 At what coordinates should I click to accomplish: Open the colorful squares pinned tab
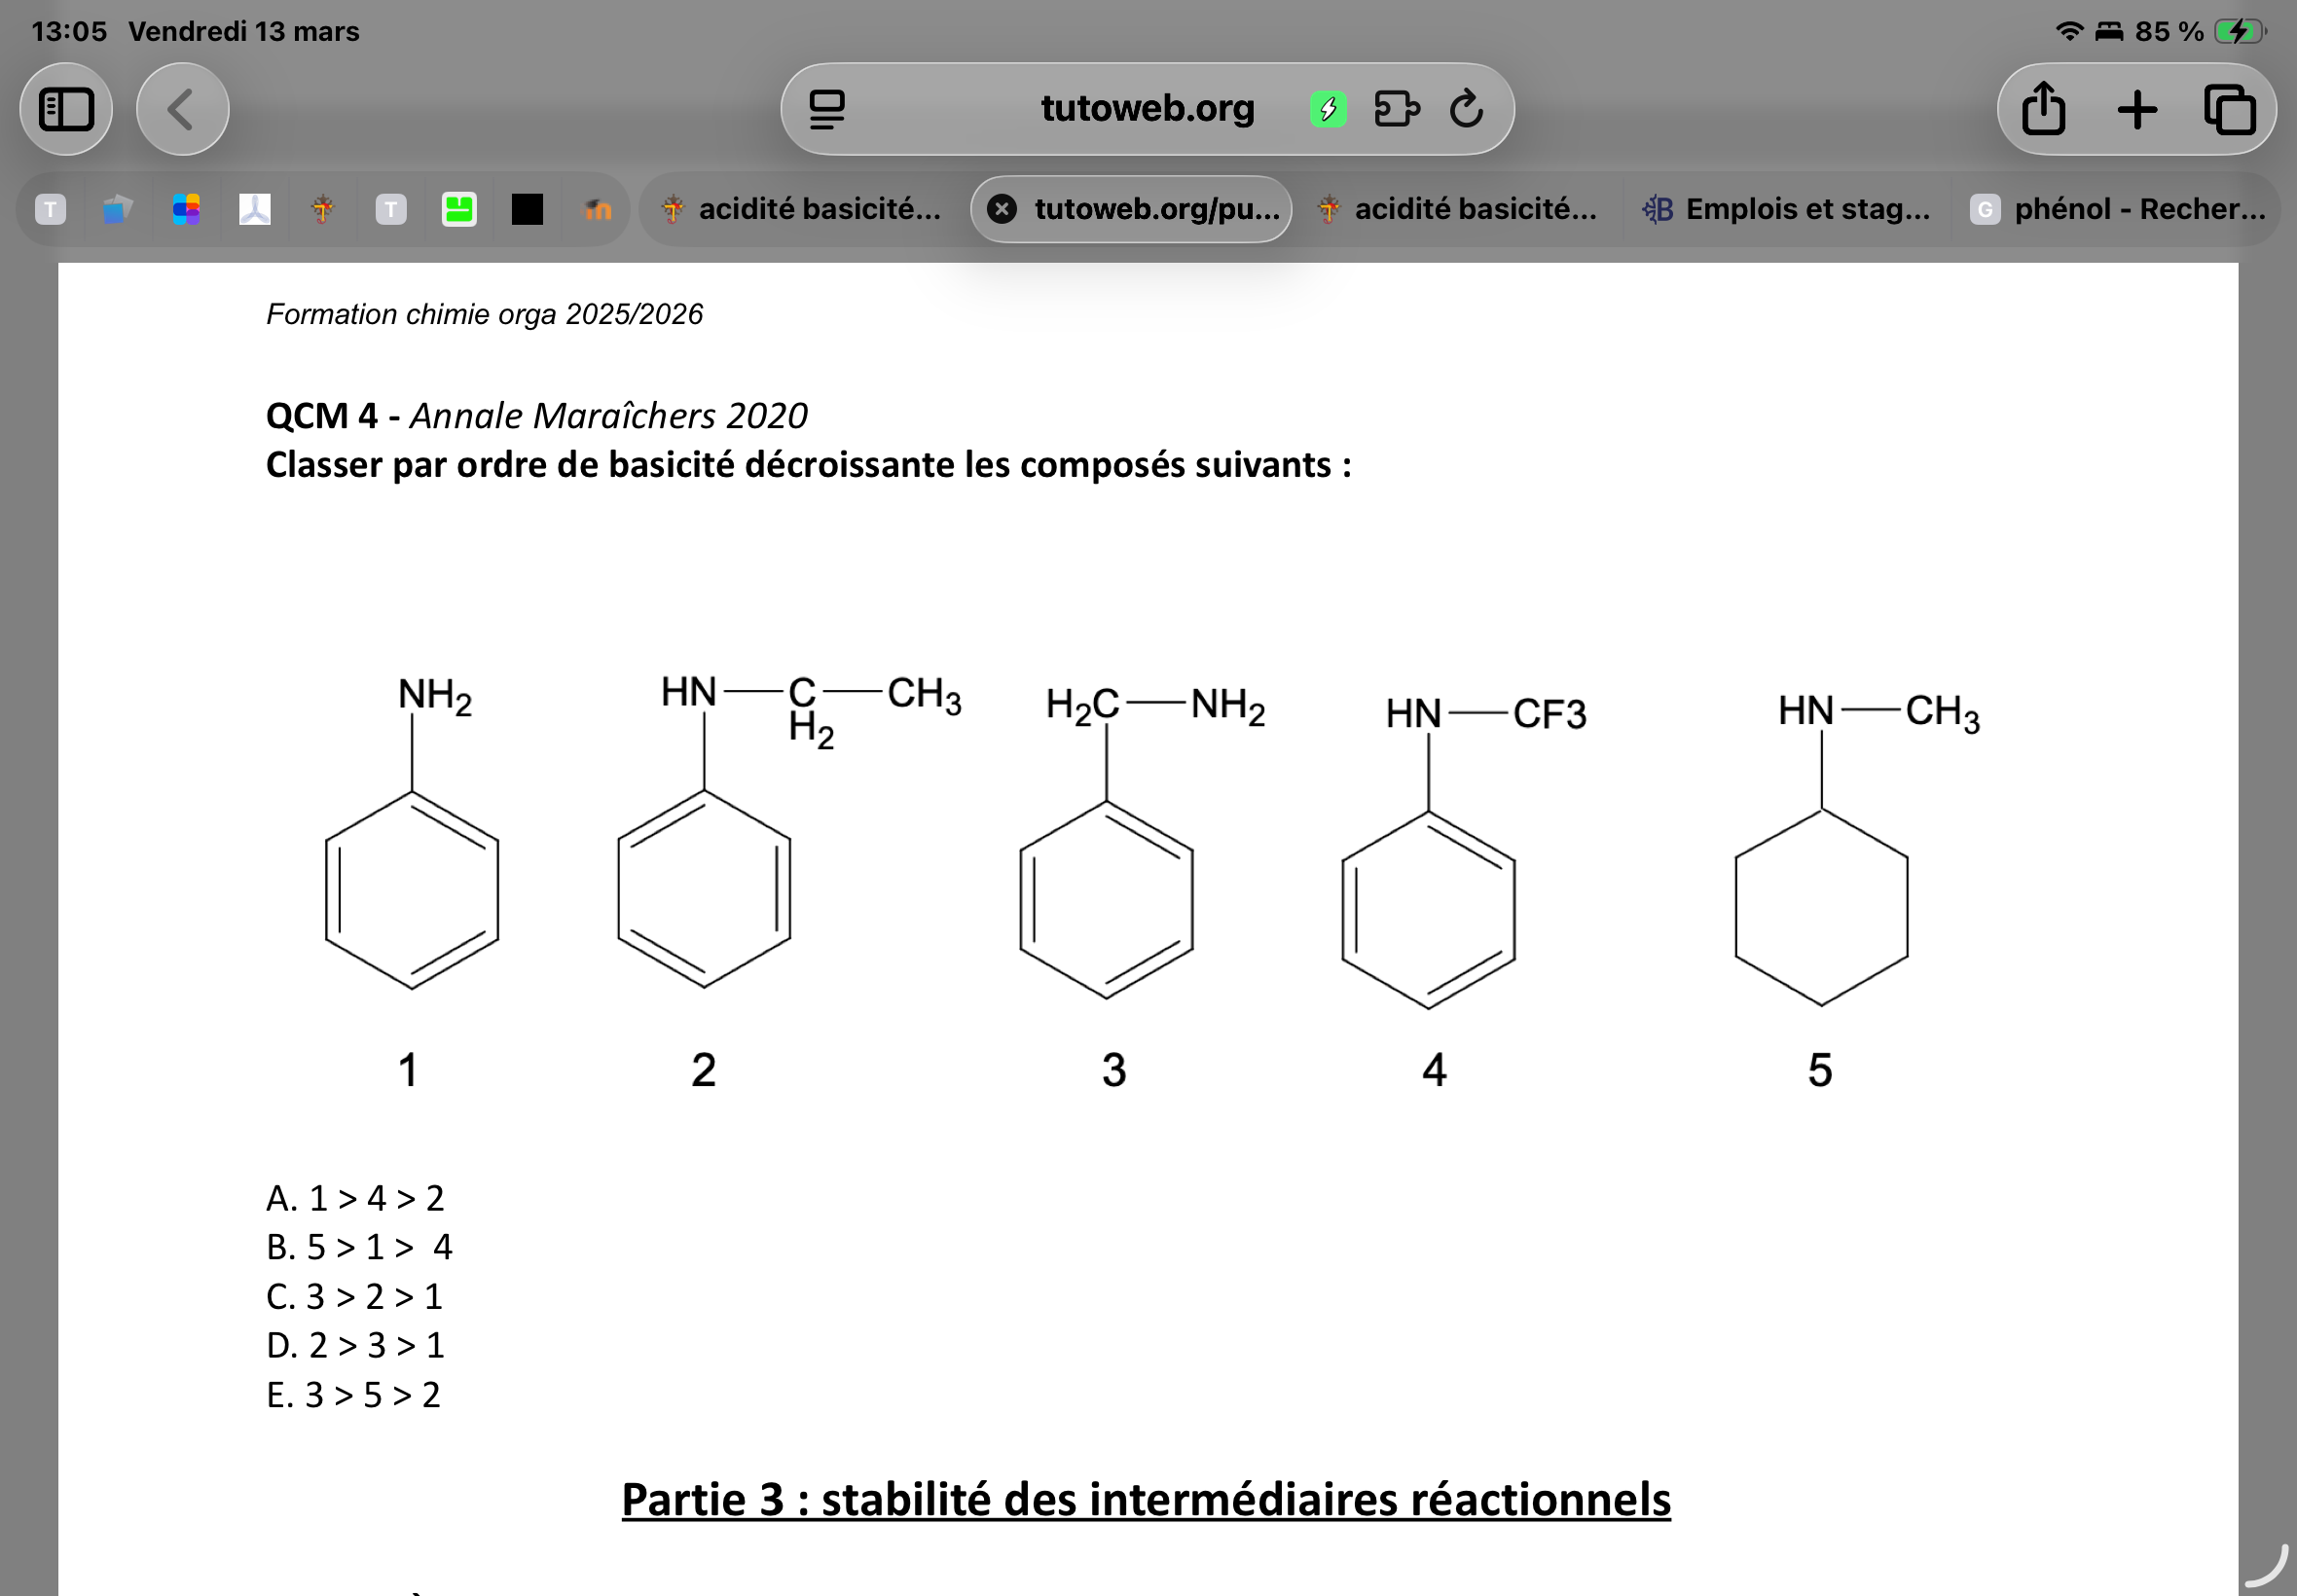point(186,209)
